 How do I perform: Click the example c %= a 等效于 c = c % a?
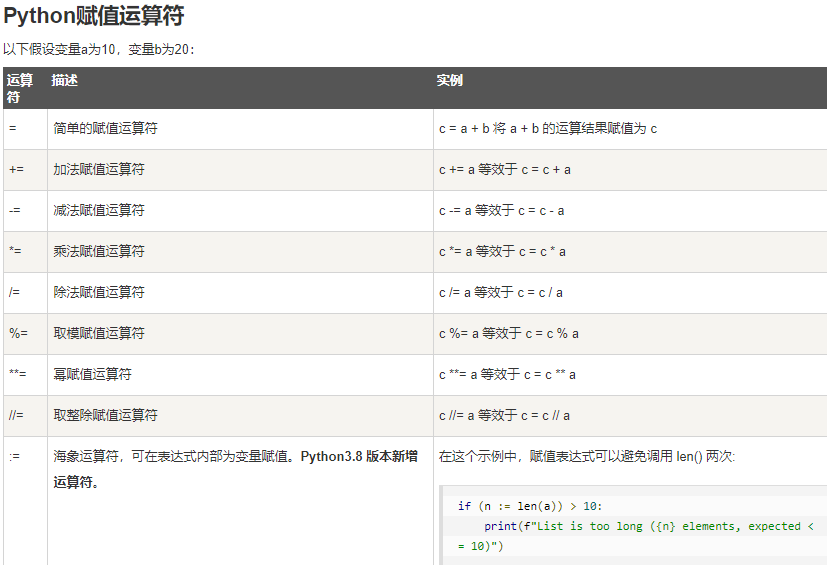click(x=509, y=333)
